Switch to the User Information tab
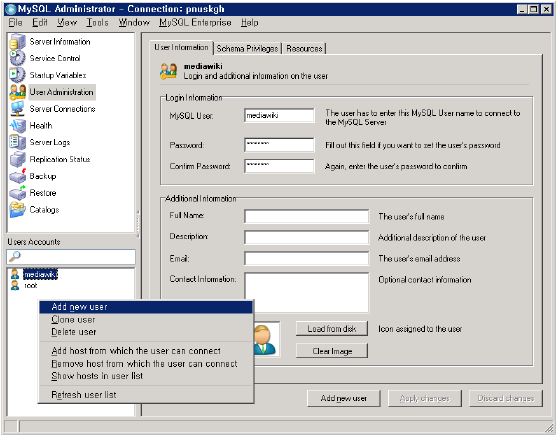This screenshot has height=435, width=556. tap(182, 48)
